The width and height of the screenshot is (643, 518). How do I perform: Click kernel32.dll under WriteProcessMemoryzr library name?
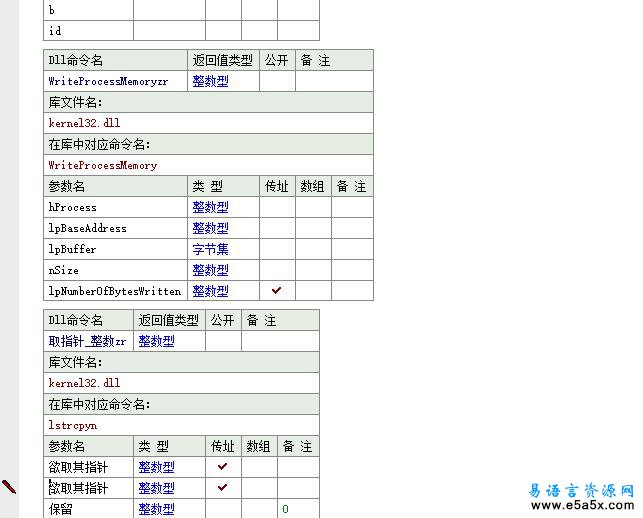[84, 123]
